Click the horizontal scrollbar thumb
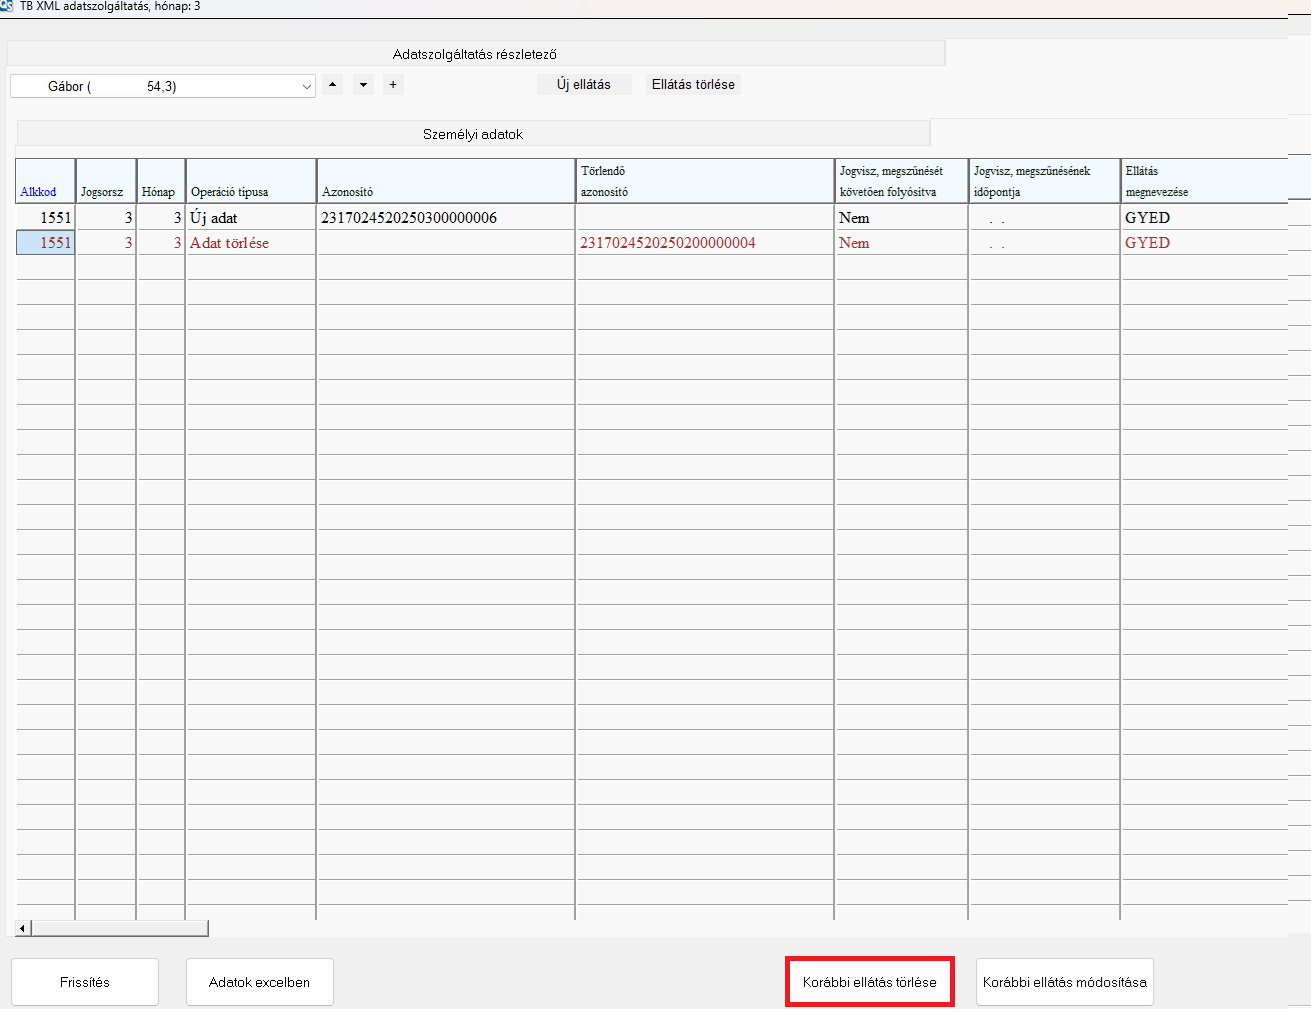1311x1013 pixels. point(120,928)
